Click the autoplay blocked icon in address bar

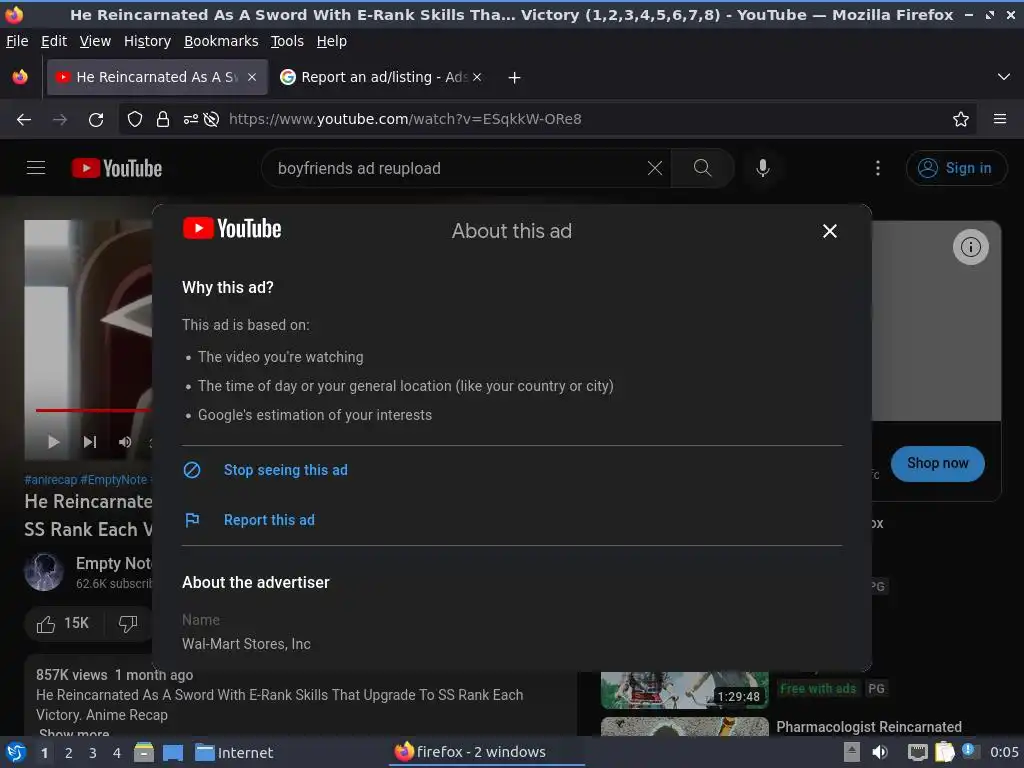coord(211,120)
